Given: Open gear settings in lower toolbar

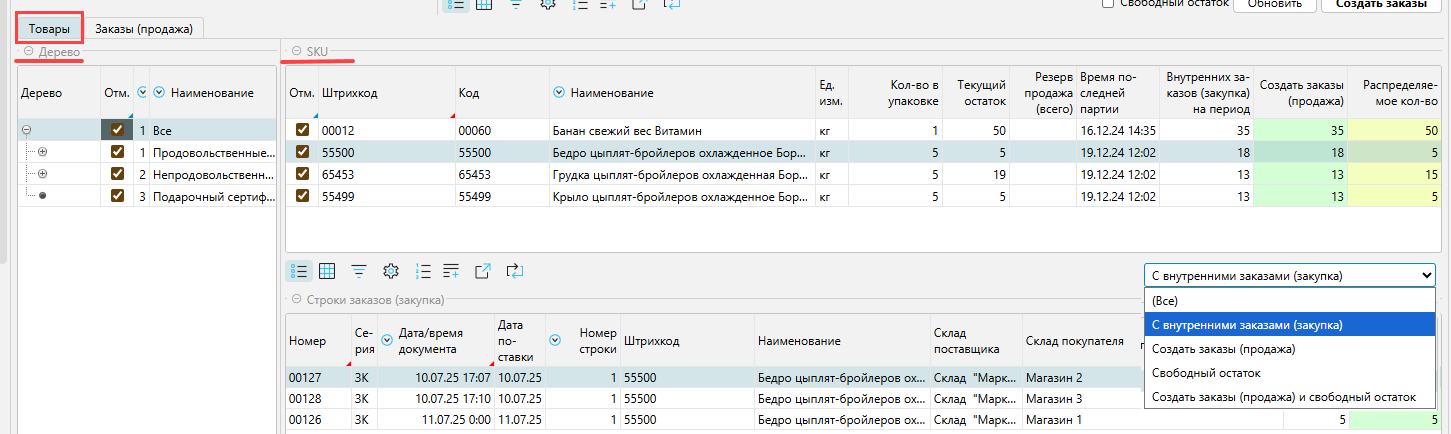Looking at the screenshot, I should [x=391, y=271].
